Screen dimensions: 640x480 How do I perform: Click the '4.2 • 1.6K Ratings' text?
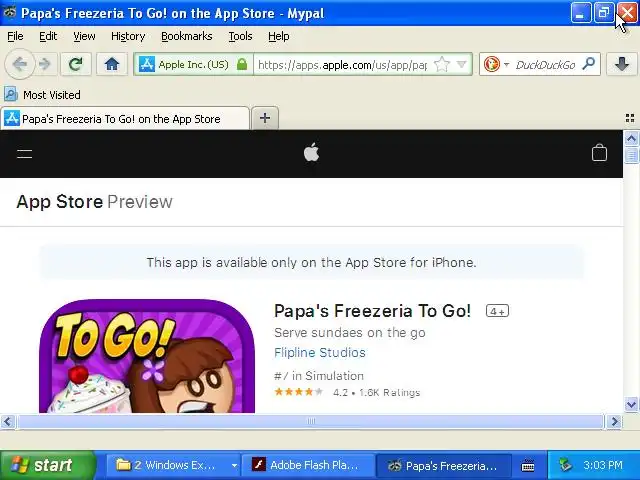(x=376, y=393)
